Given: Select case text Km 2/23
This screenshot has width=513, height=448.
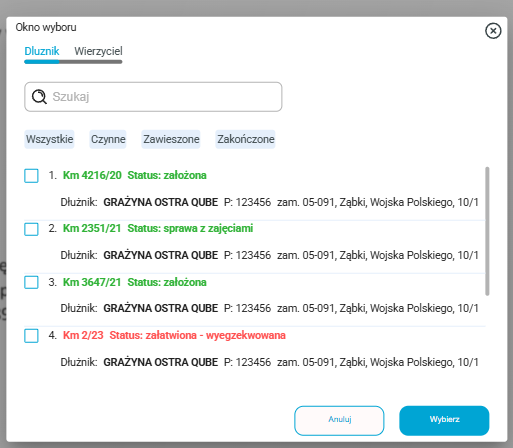Looking at the screenshot, I should 83,335.
